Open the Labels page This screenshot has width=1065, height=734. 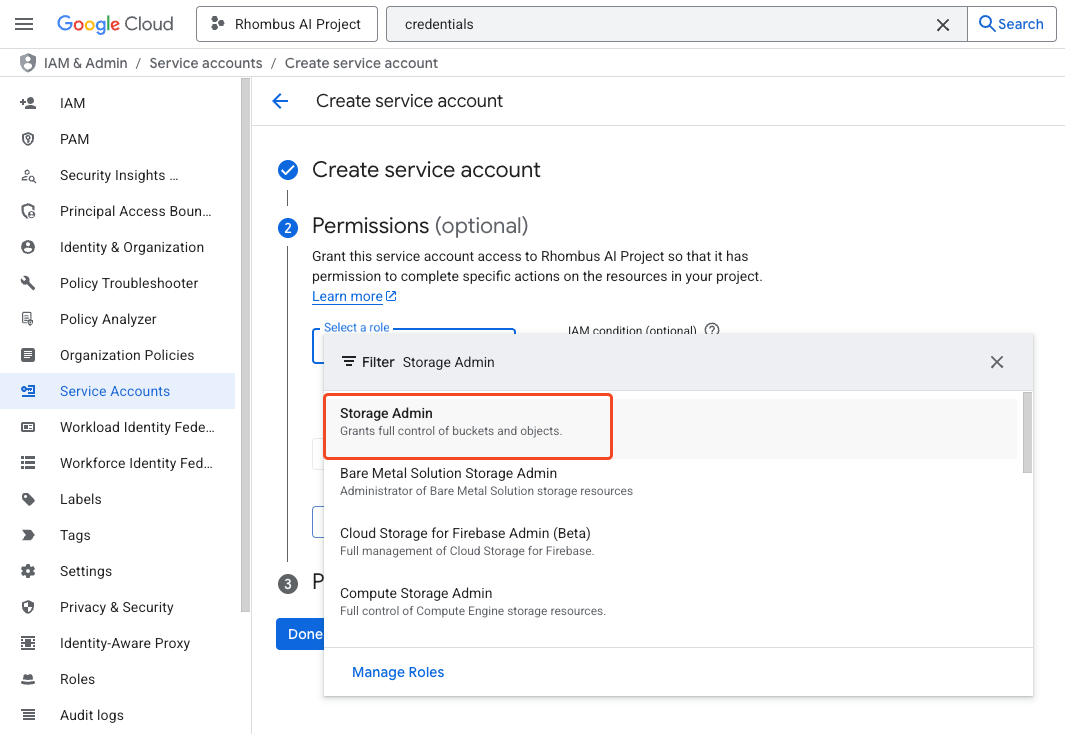coord(80,499)
